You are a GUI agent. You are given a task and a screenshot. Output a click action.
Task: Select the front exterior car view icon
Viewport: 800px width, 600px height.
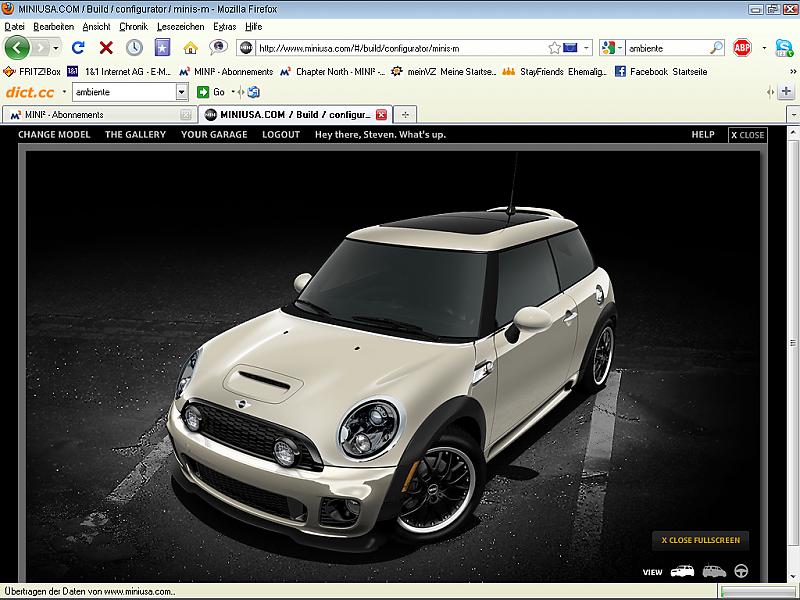coord(682,572)
